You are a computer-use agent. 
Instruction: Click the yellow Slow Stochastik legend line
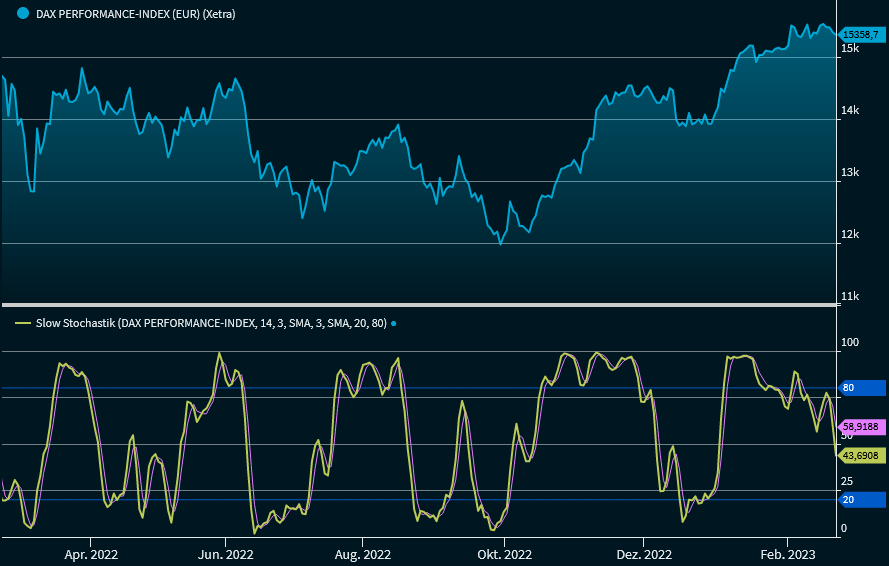click(23, 323)
